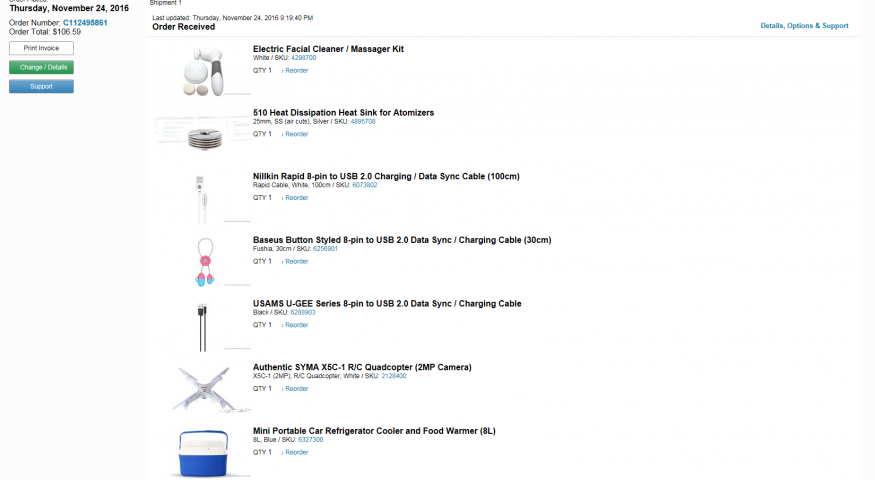This screenshot has width=875, height=480.
Task: Open the USAMS U-GEE Series cable title
Action: click(387, 303)
